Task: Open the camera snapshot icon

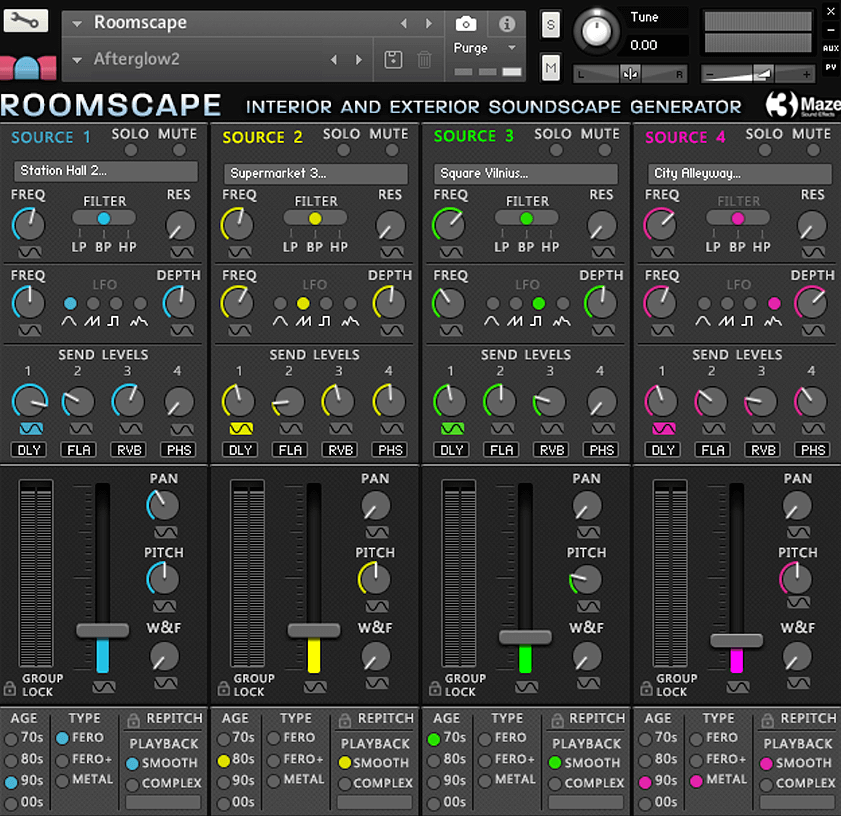Action: coord(466,24)
